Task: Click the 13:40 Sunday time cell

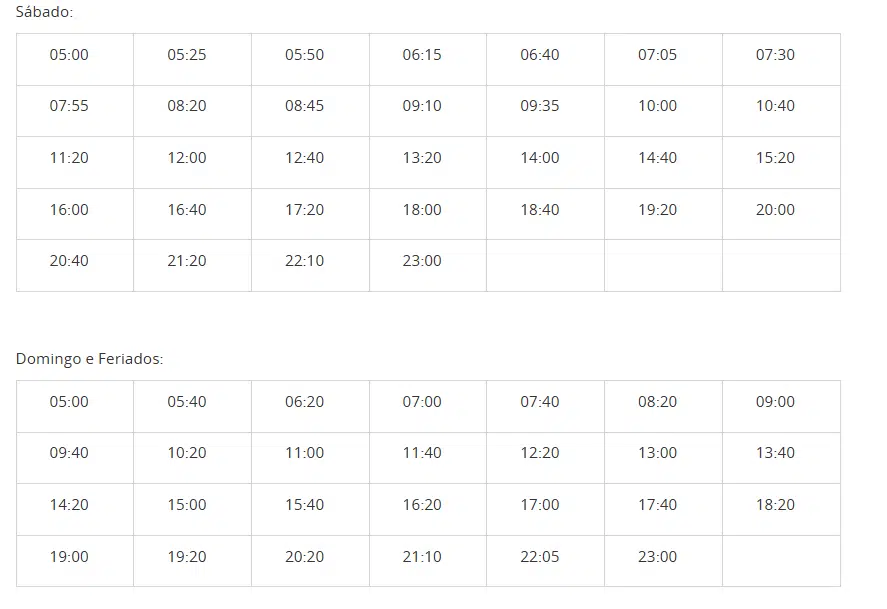Action: point(775,453)
